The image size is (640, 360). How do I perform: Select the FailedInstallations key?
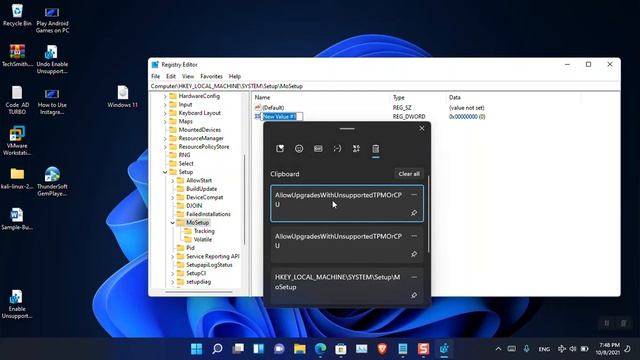coord(208,214)
